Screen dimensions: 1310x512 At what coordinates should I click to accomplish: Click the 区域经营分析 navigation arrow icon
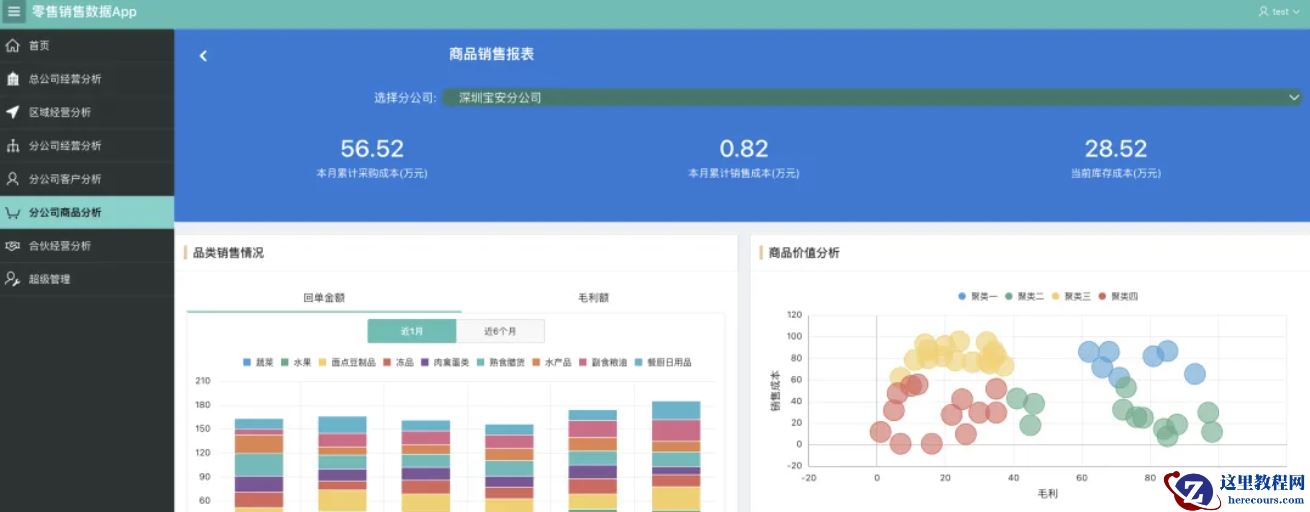[13, 112]
